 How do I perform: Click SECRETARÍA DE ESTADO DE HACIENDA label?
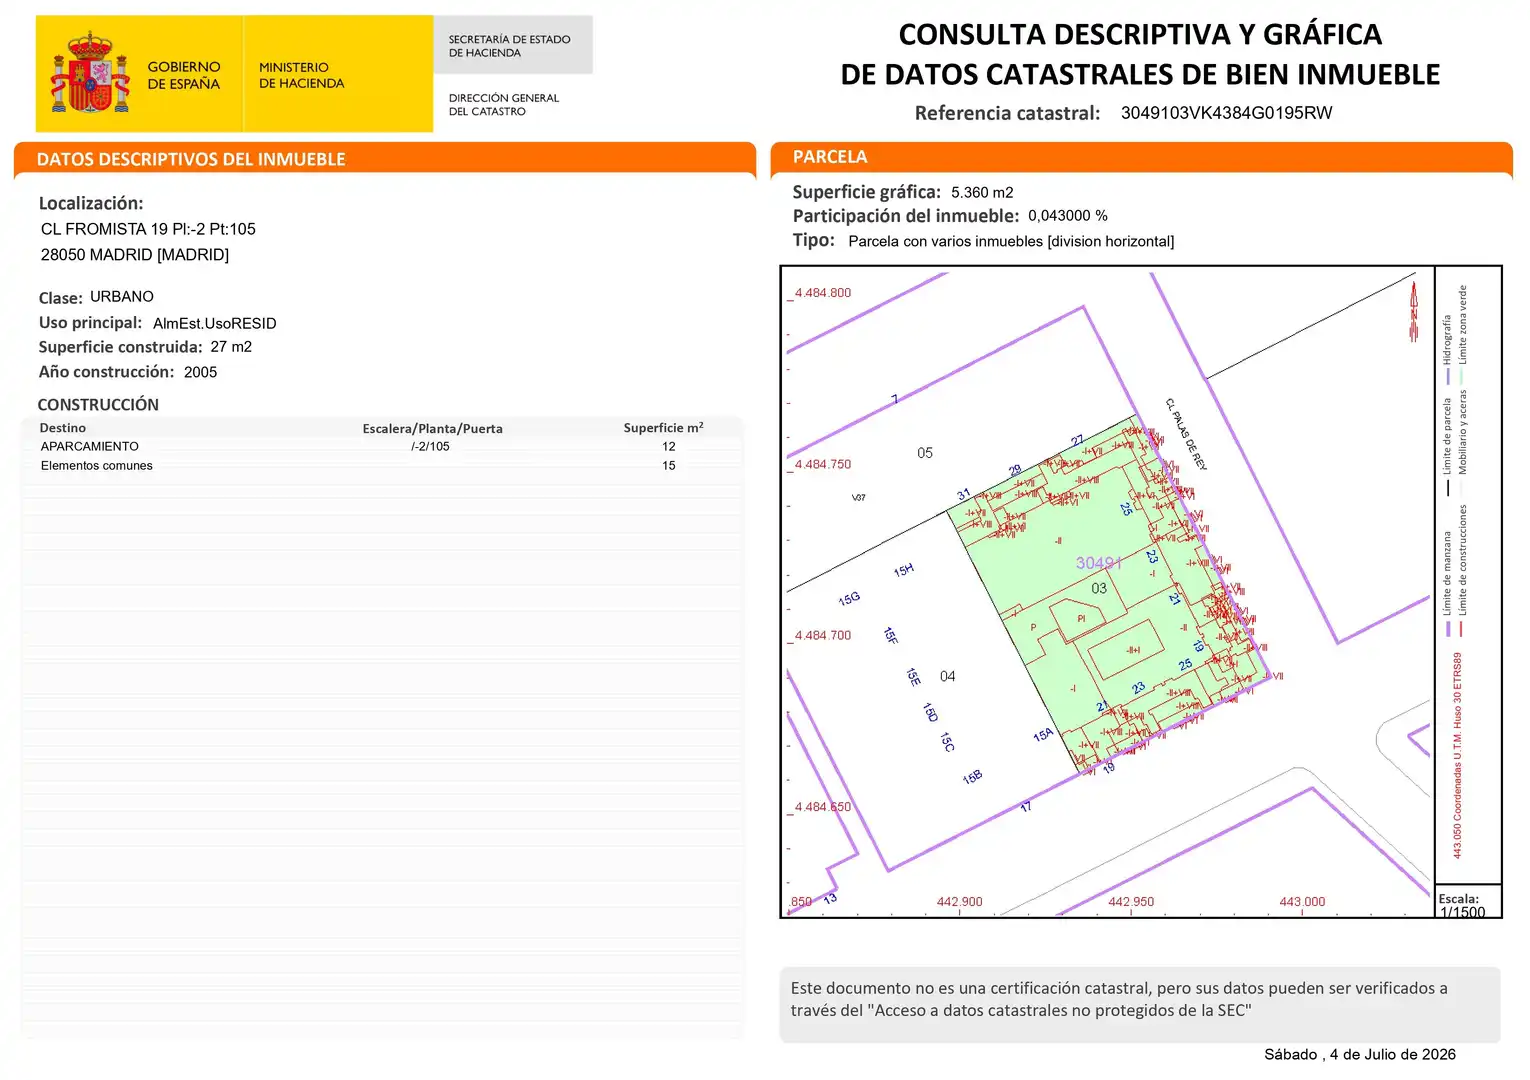tap(509, 46)
